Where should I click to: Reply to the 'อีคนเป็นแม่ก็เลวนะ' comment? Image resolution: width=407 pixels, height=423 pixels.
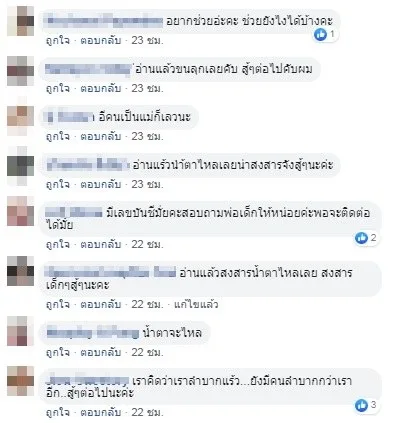tap(101, 136)
